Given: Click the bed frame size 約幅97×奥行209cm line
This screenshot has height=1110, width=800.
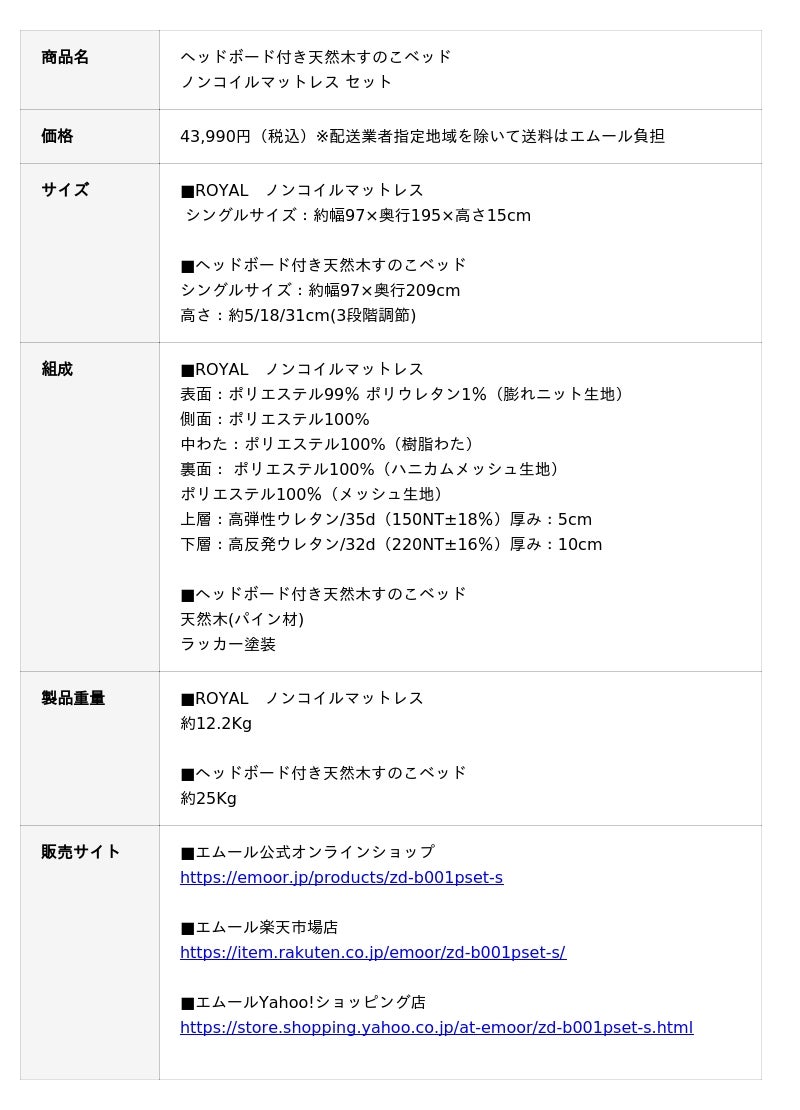Looking at the screenshot, I should pos(320,290).
